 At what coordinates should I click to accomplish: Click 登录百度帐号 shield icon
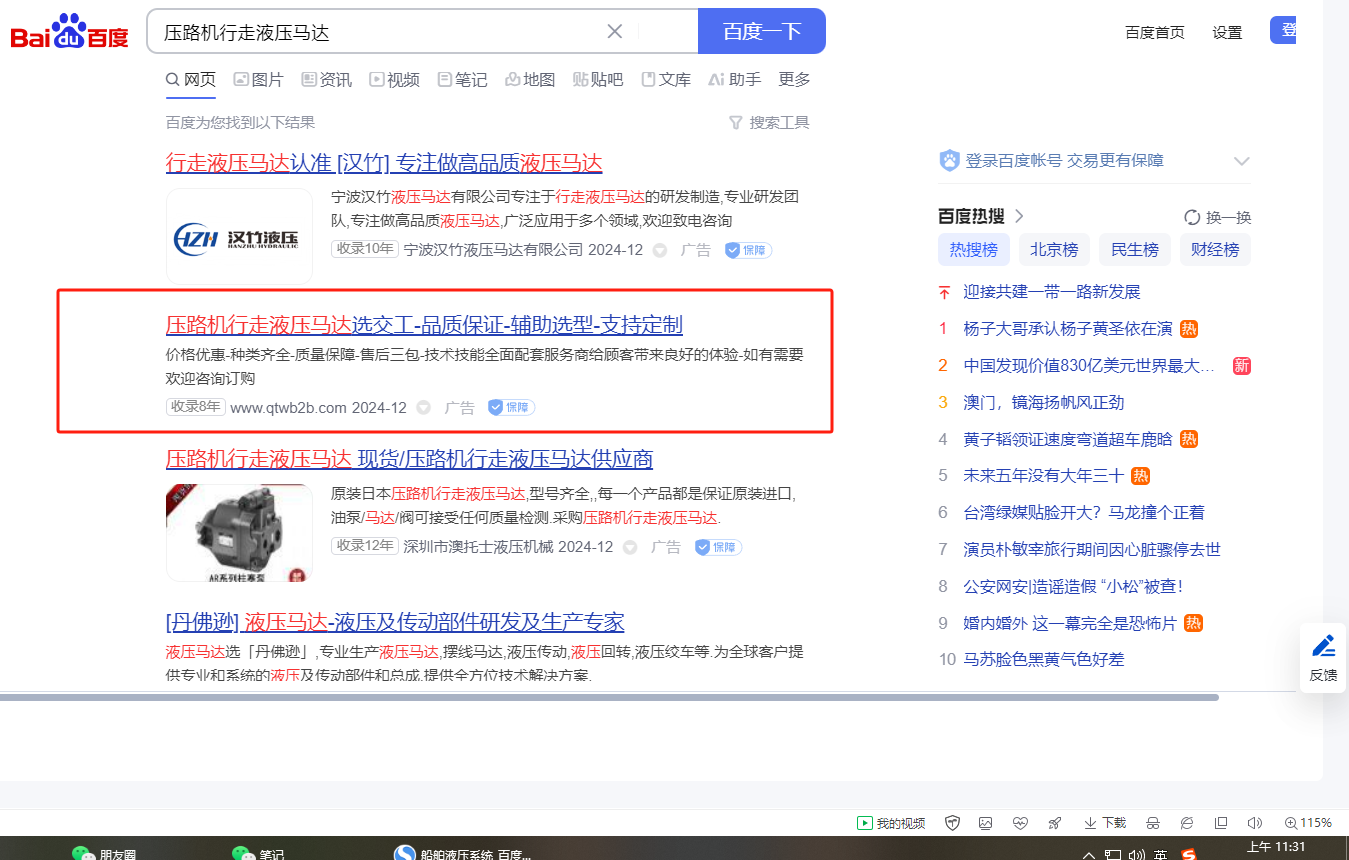(949, 160)
